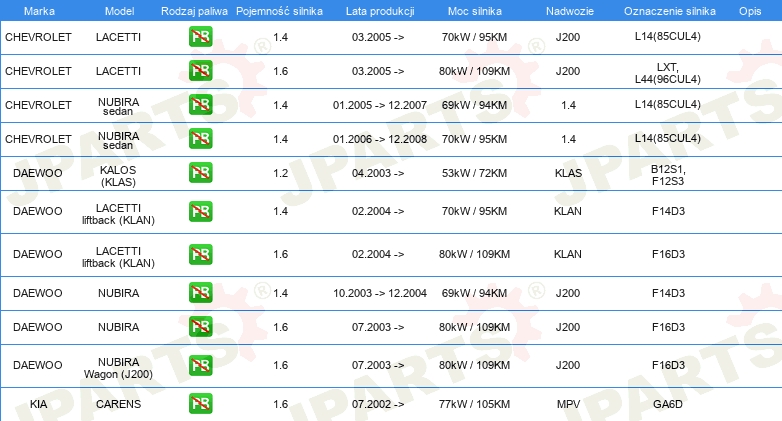Select the engine capacity 1.2 cell
Image resolution: width=782 pixels, height=421 pixels.
pos(281,173)
